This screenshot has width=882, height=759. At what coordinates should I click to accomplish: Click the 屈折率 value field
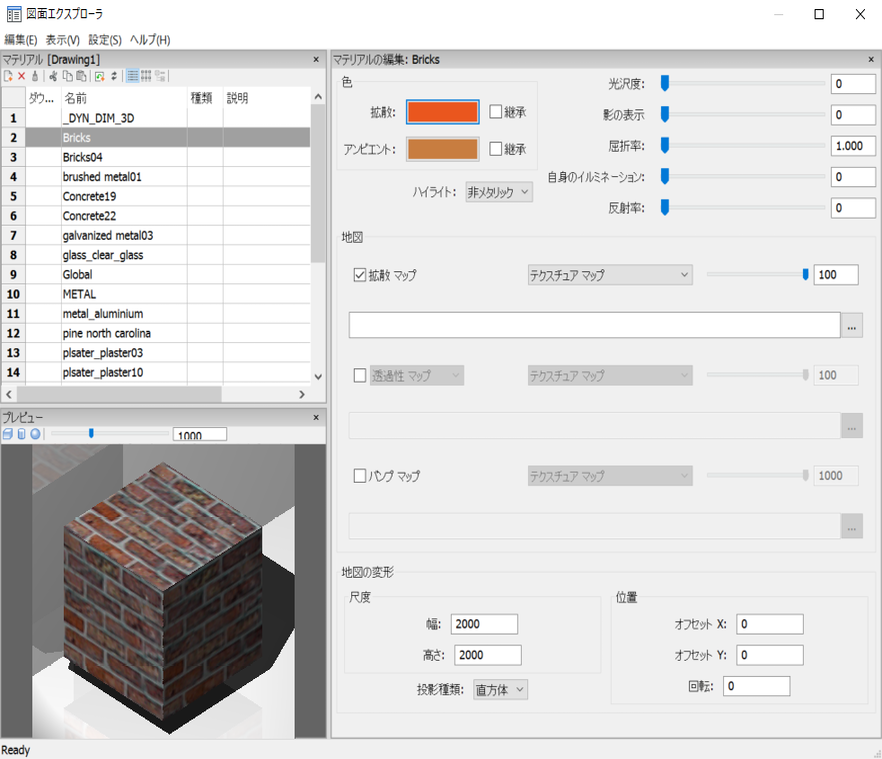[x=853, y=146]
